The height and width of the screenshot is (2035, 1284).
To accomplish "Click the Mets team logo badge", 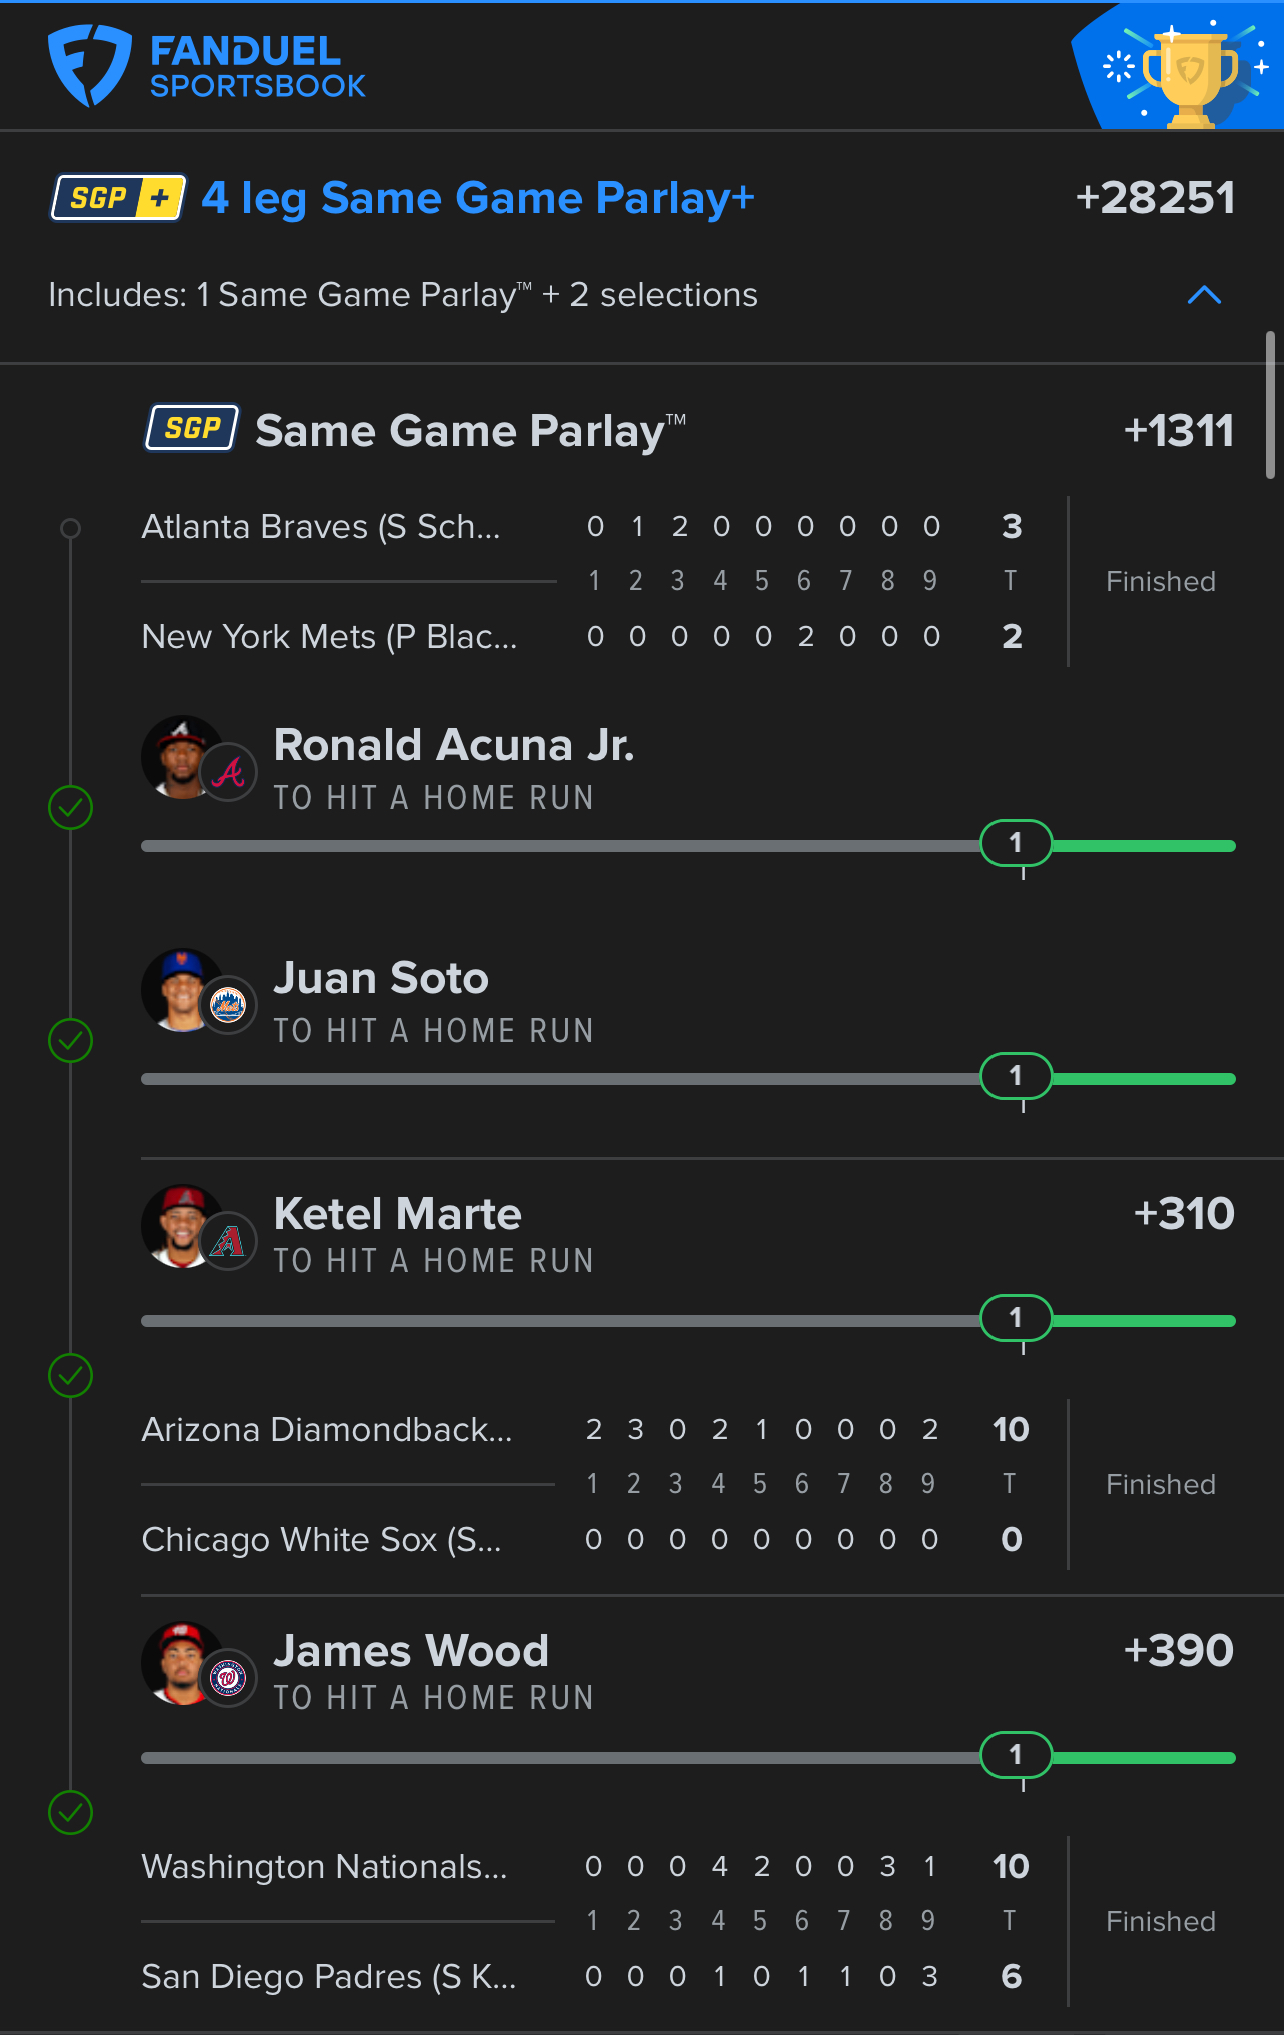I will tap(229, 1004).
